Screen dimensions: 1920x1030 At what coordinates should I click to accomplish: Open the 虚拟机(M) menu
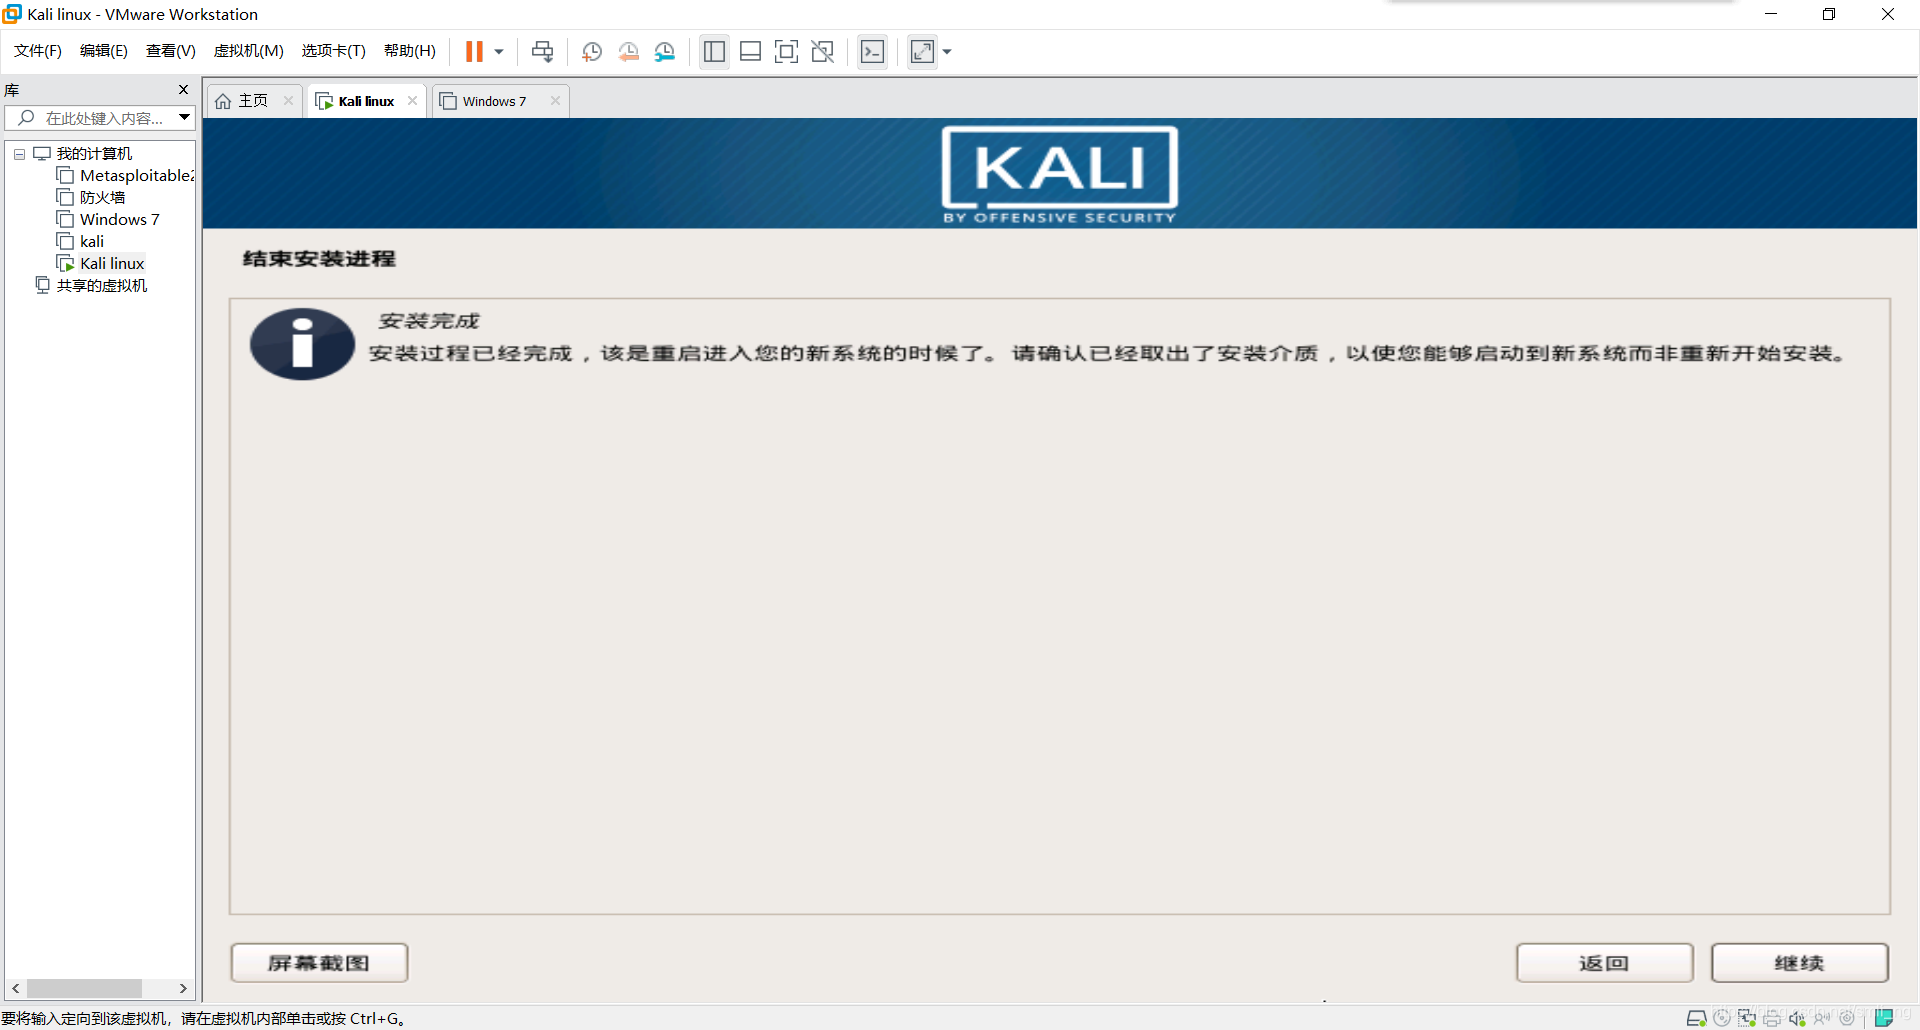tap(248, 50)
